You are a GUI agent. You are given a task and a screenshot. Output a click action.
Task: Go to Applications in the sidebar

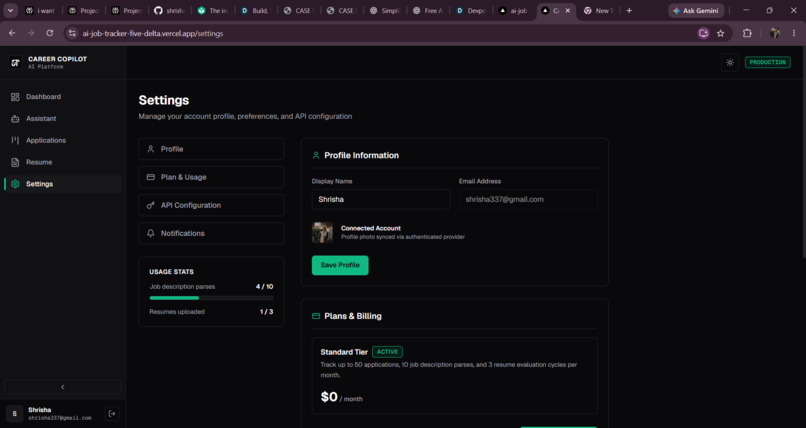click(62, 140)
